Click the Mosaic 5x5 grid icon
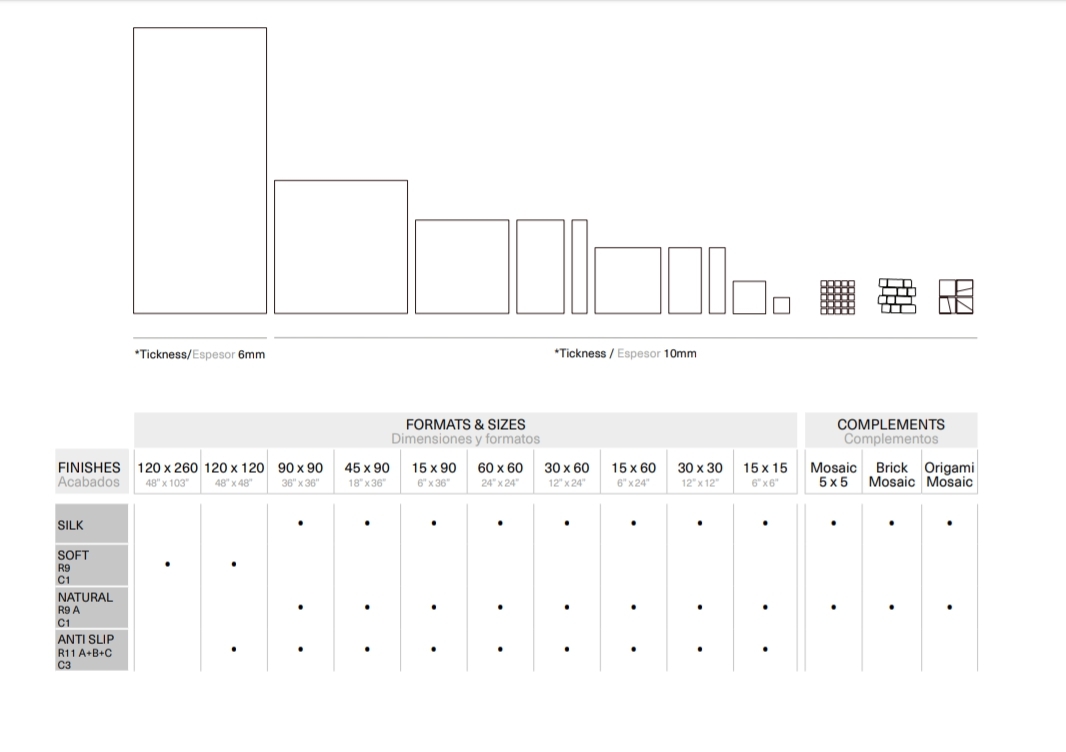The image size is (1066, 752). pyautogui.click(x=838, y=297)
